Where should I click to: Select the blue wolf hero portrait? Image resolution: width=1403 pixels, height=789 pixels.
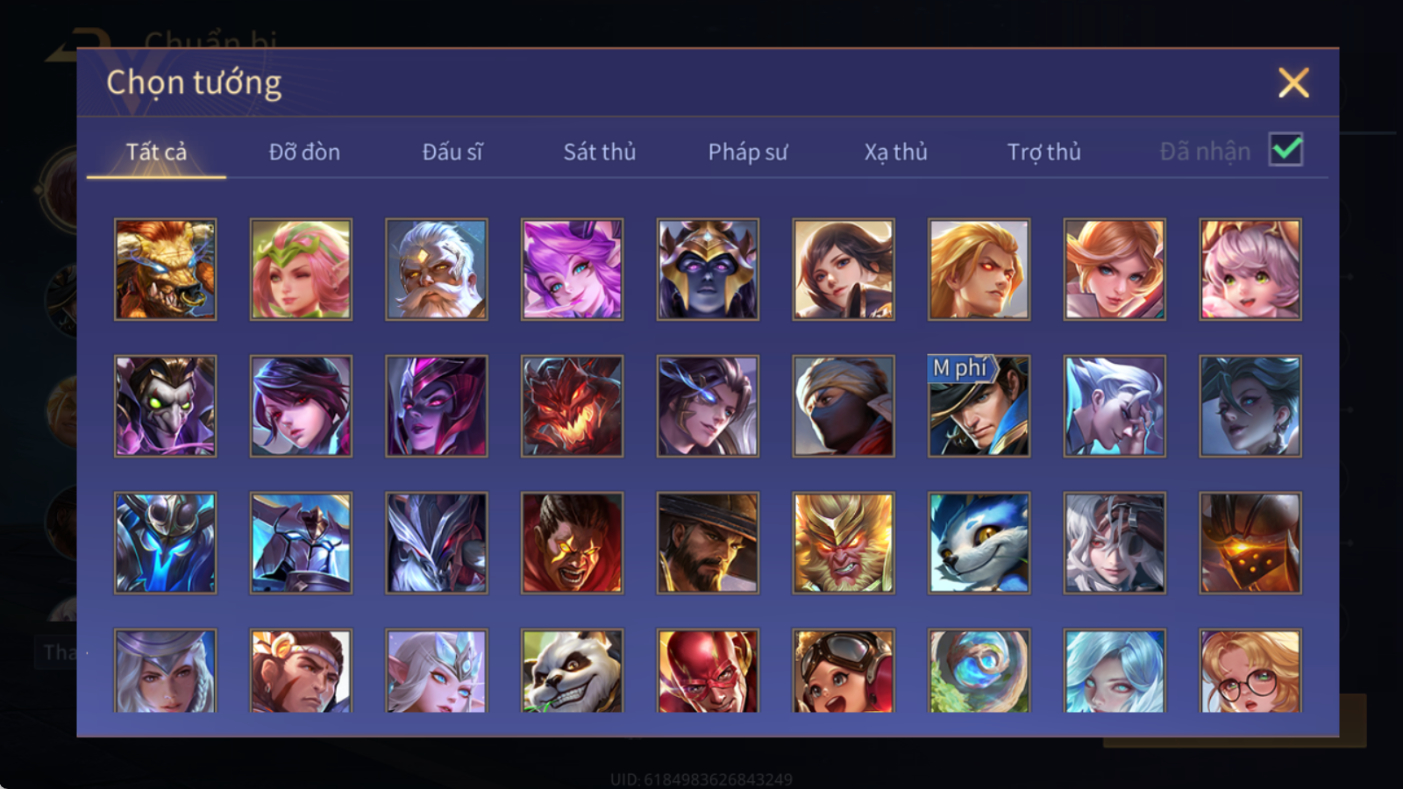click(x=979, y=543)
